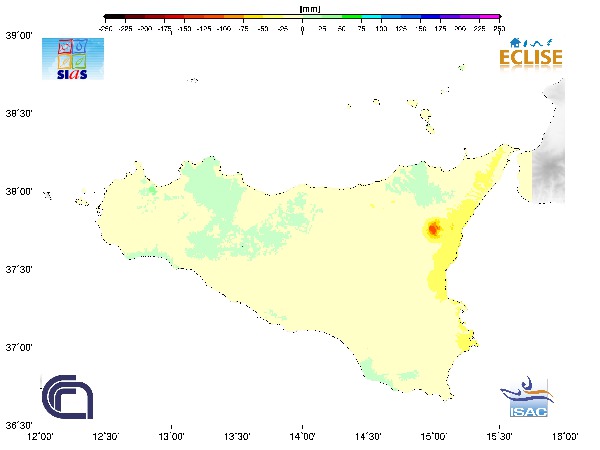Click the magenta end segment of the color scale
The height and width of the screenshot is (450, 600).
pos(489,17)
